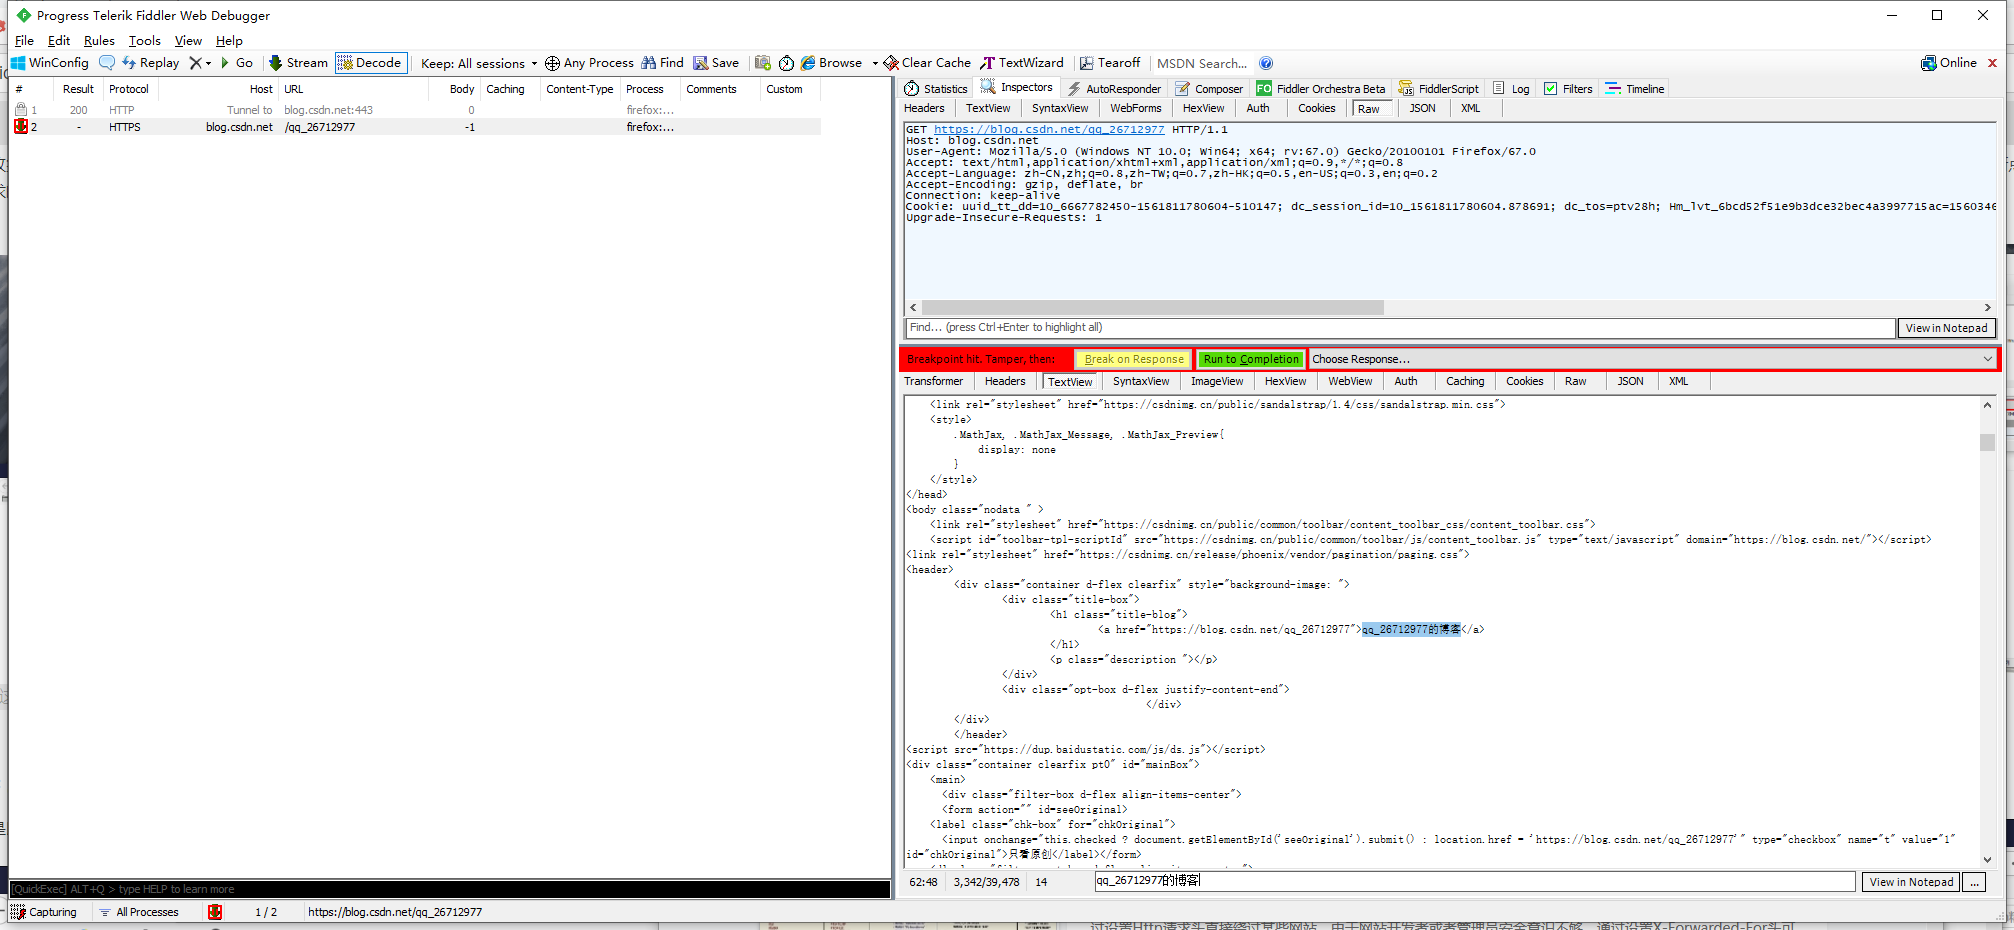2014x930 pixels.
Task: Click the Remove sessions X icon
Action: (x=195, y=63)
